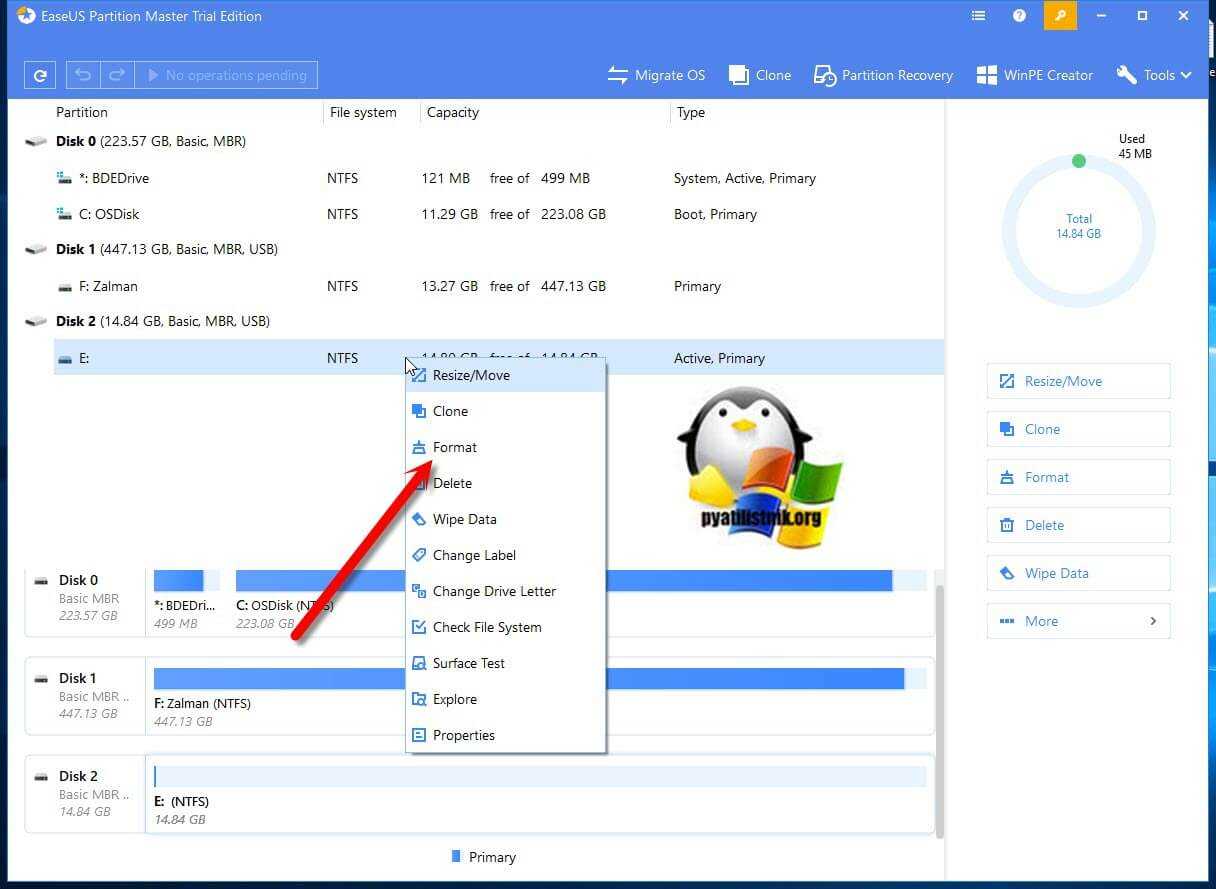Choose Properties in the context menu
Viewport: 1216px width, 889px height.
tap(505, 735)
